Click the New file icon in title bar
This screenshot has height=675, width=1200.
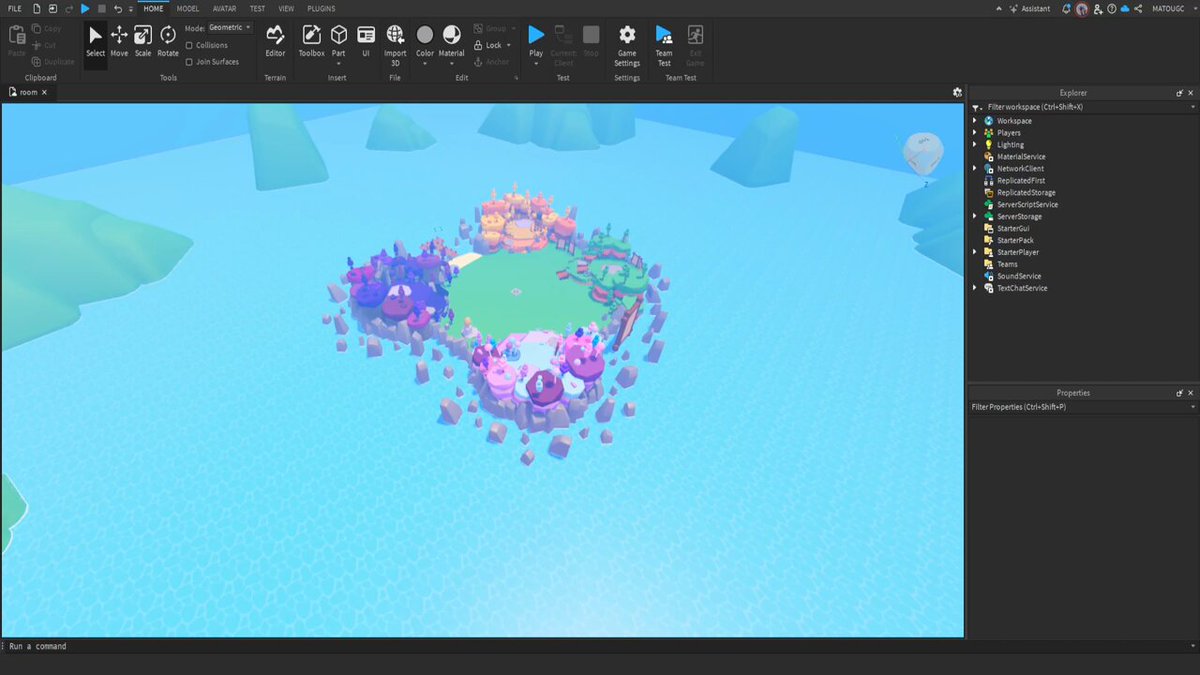[36, 8]
